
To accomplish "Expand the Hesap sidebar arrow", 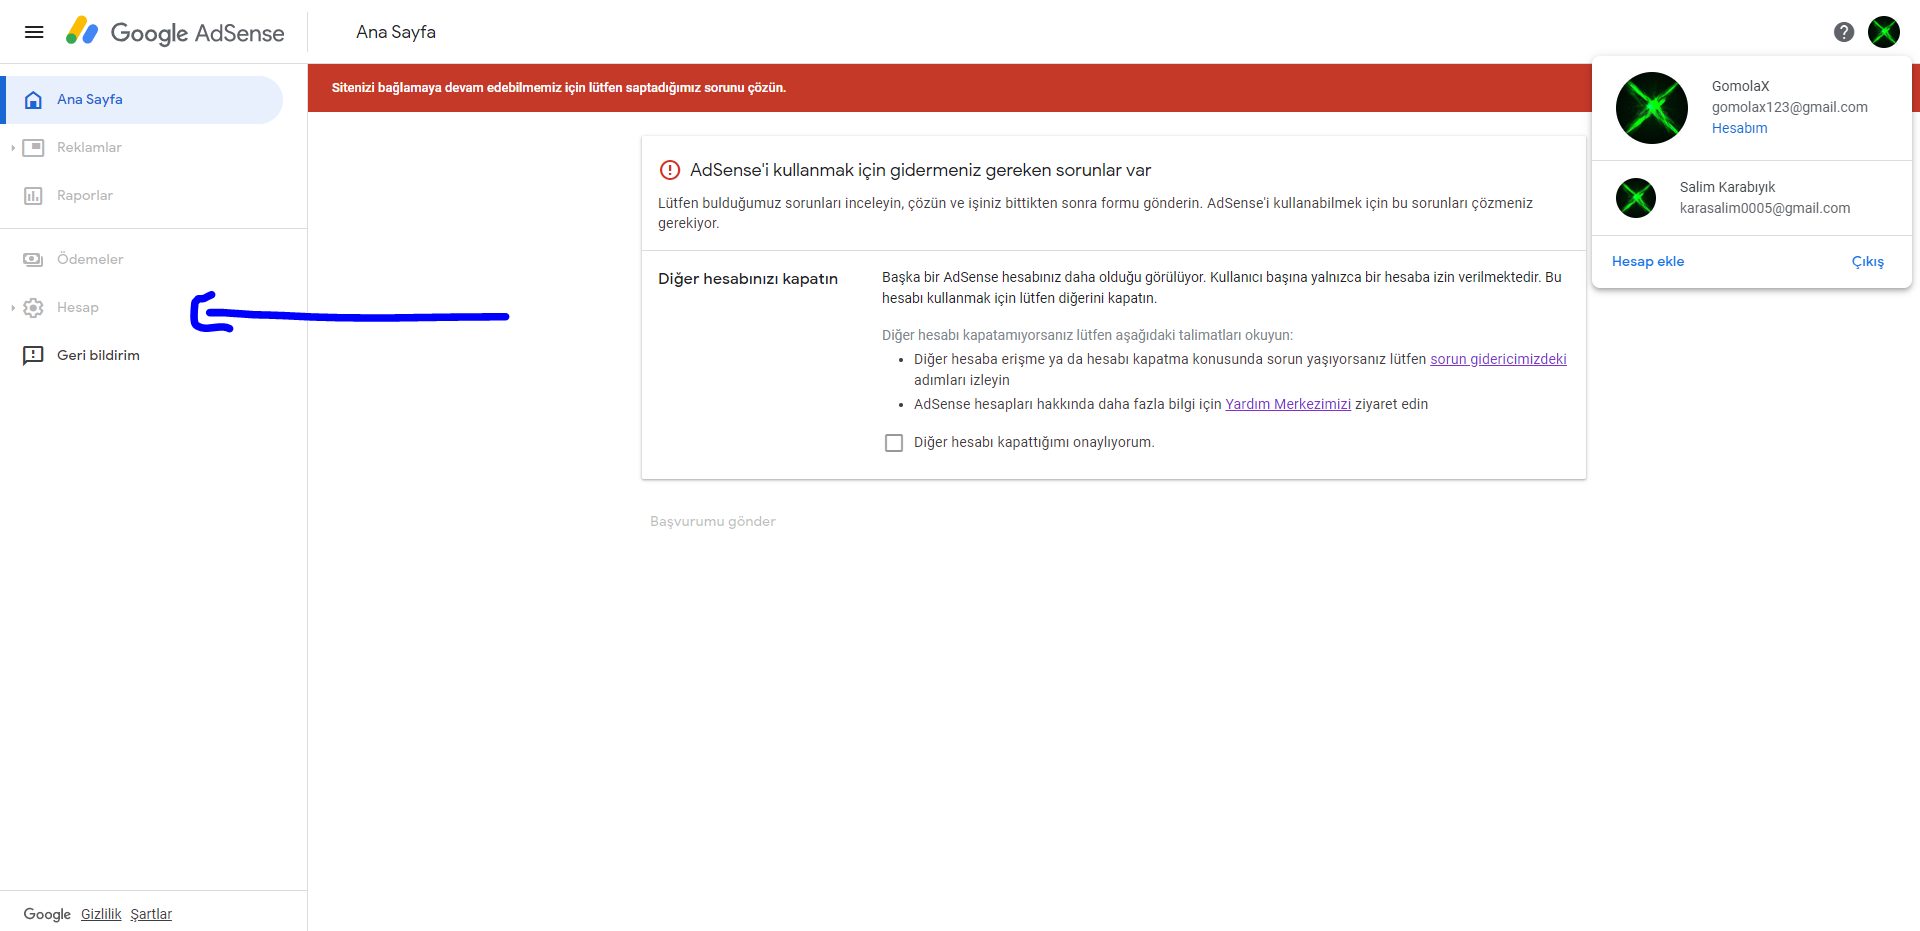I will 12,308.
